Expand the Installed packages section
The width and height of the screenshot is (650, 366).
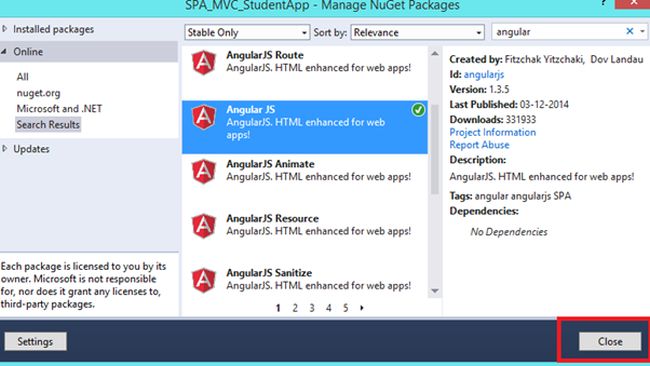coord(5,29)
